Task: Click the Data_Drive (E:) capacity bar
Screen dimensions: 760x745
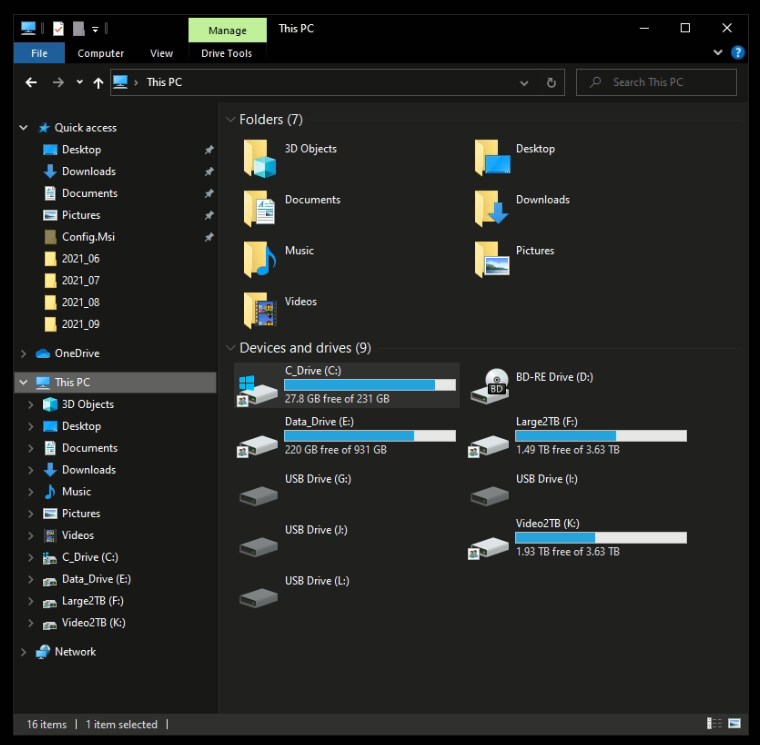Action: click(x=369, y=436)
